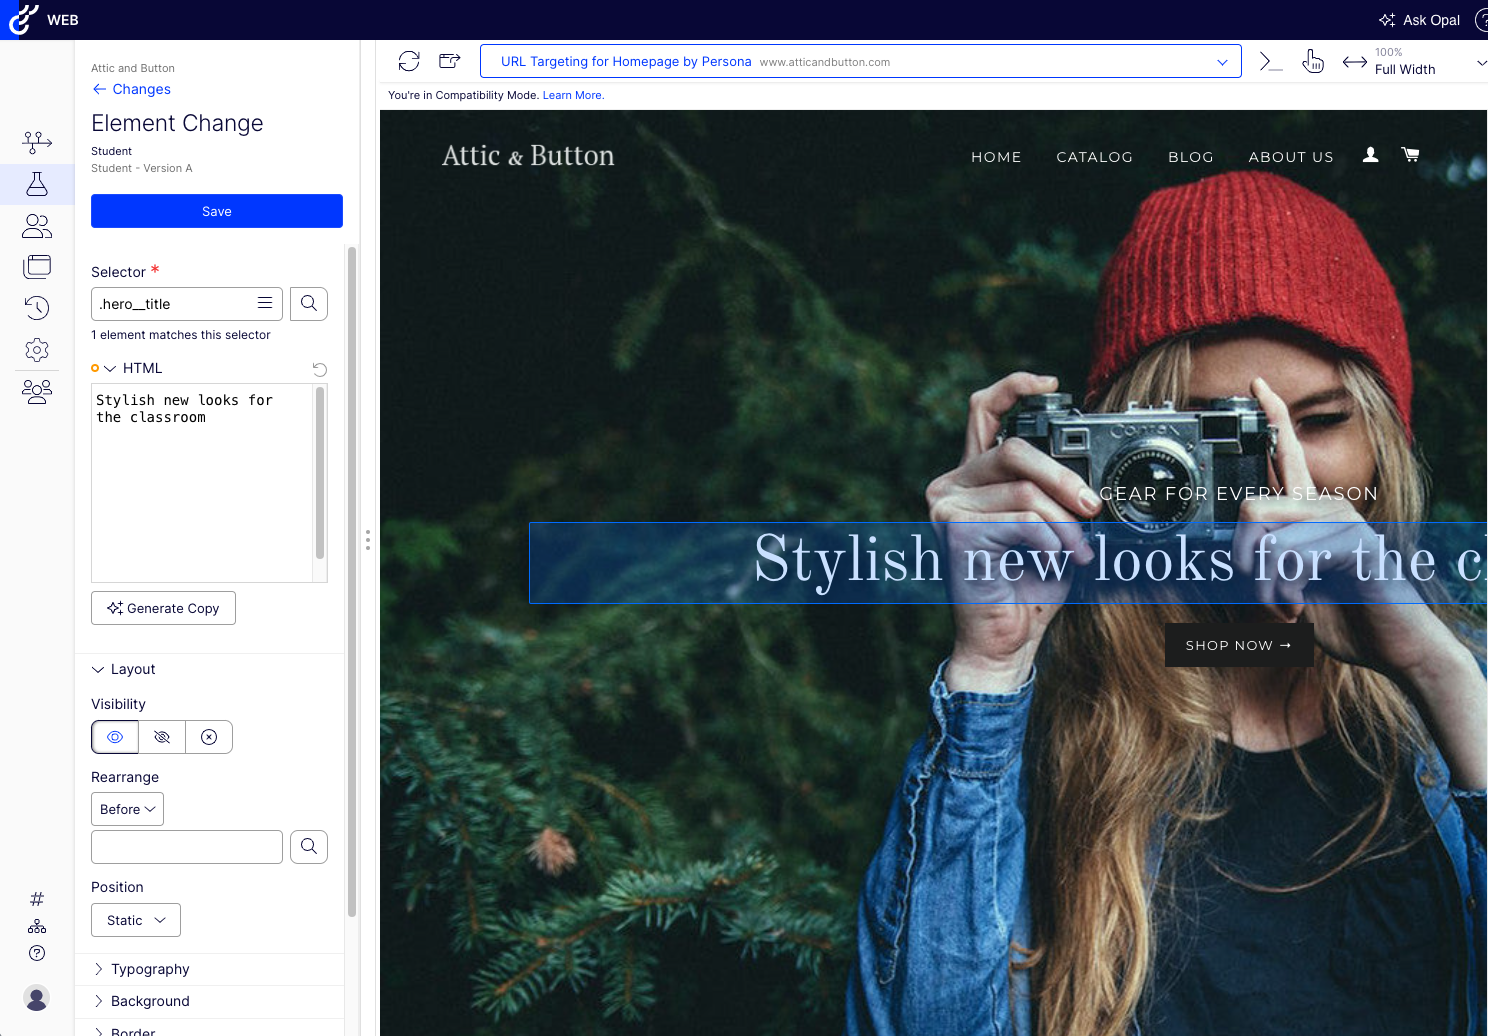This screenshot has width=1488, height=1036.
Task: Remove element using the circled-x visibility option
Action: (209, 737)
